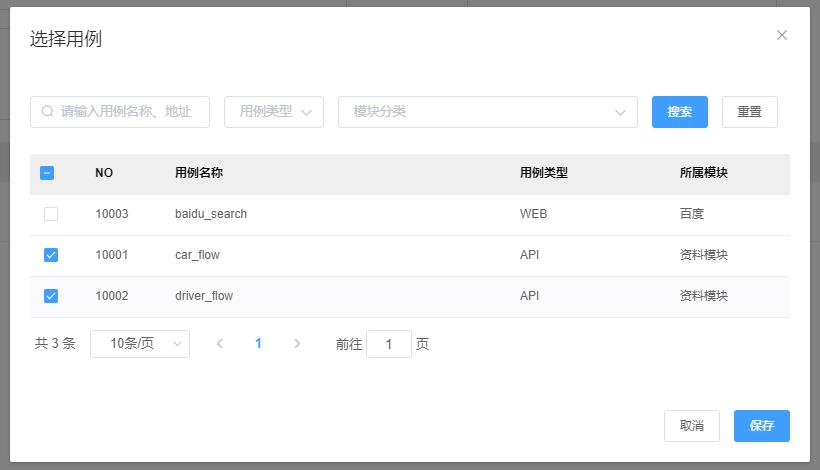Click the number 10003 cell
The width and height of the screenshot is (820, 470).
pyautogui.click(x=112, y=214)
